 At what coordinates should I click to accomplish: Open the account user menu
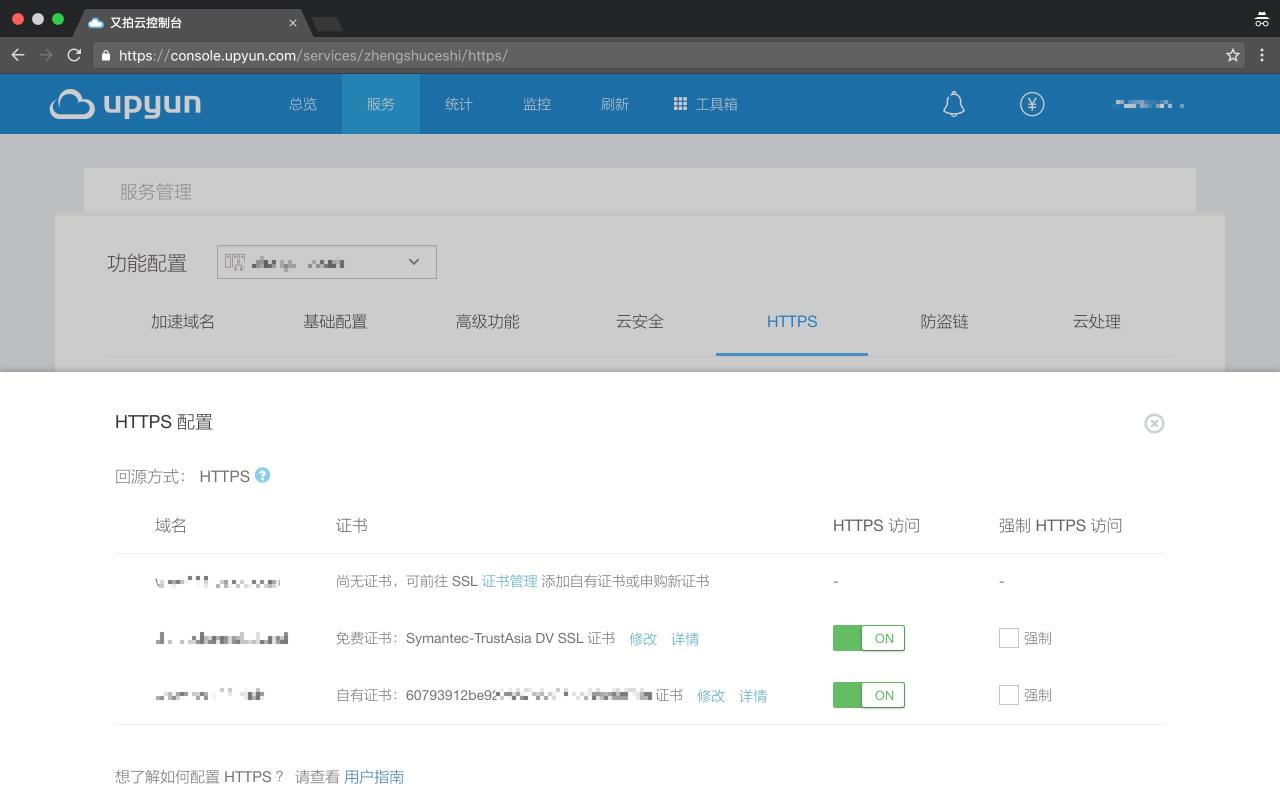pos(1149,104)
